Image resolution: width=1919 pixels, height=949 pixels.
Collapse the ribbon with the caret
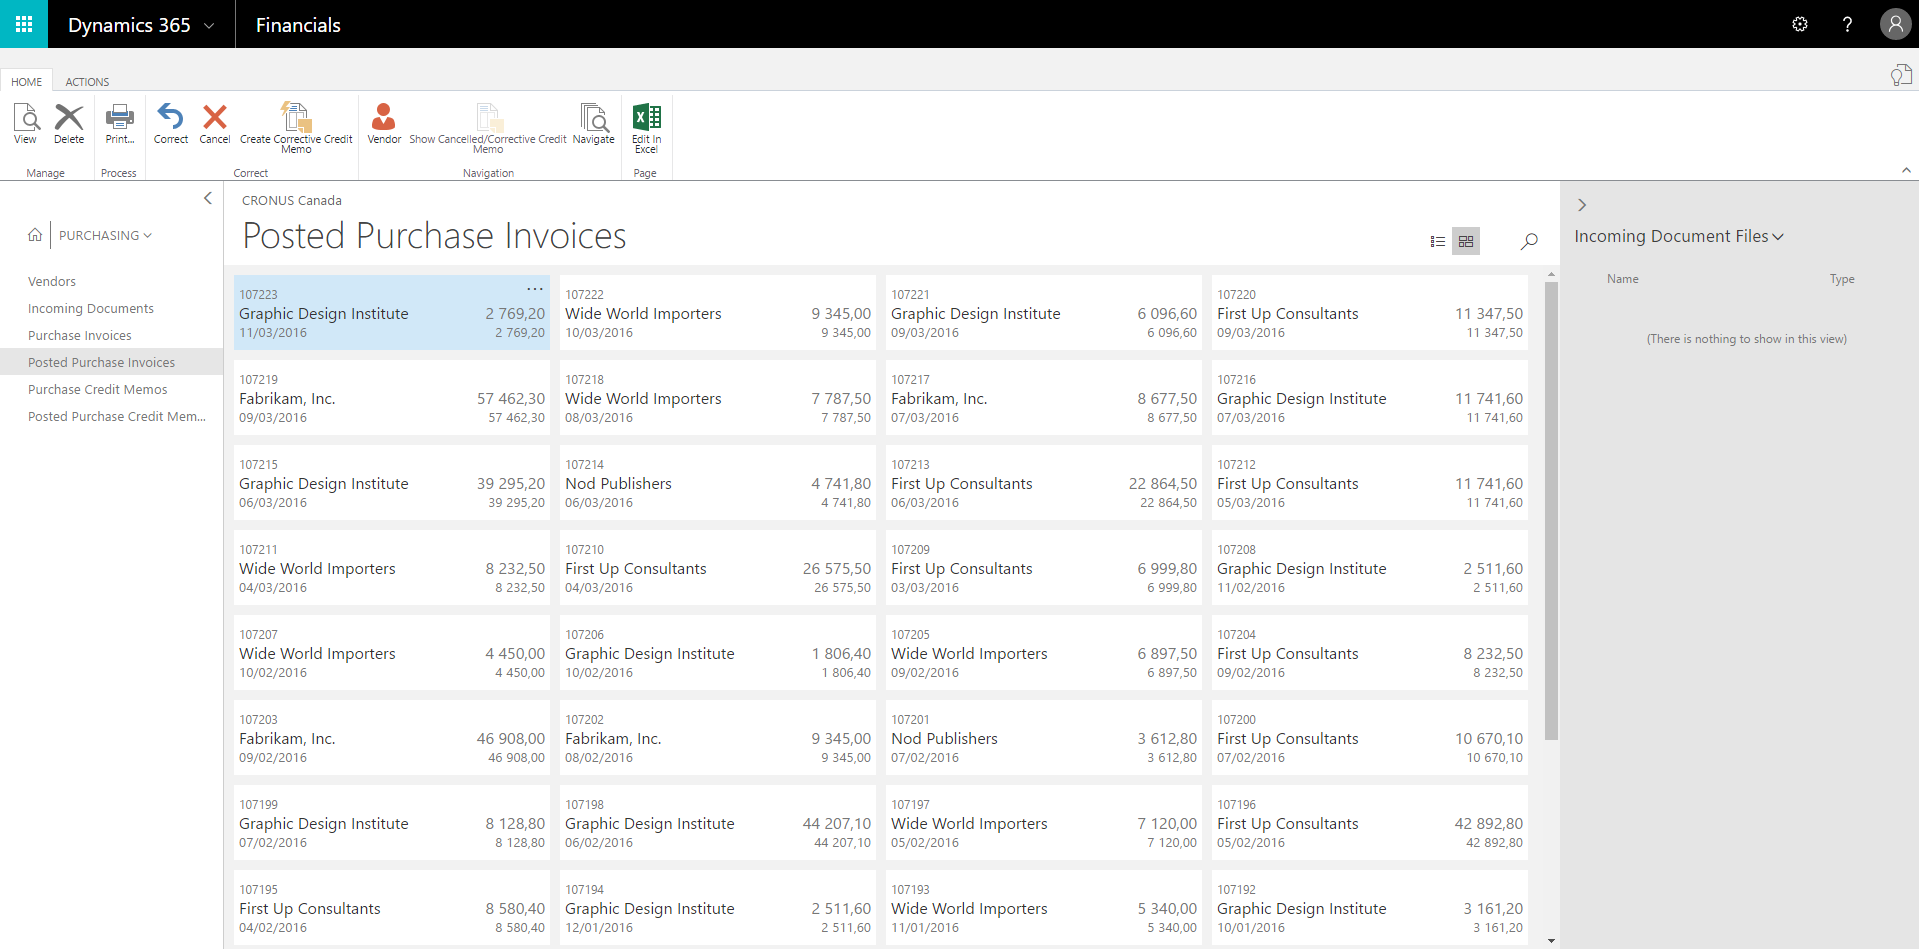[1906, 171]
